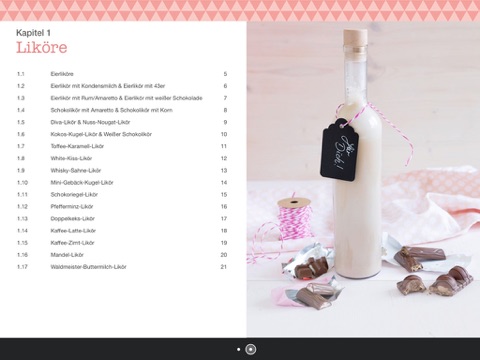Select section number 1.10

(22, 183)
